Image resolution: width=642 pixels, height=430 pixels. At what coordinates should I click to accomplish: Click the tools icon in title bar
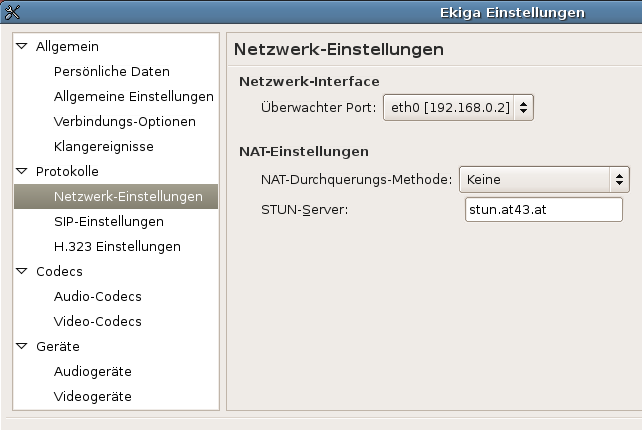(13, 13)
